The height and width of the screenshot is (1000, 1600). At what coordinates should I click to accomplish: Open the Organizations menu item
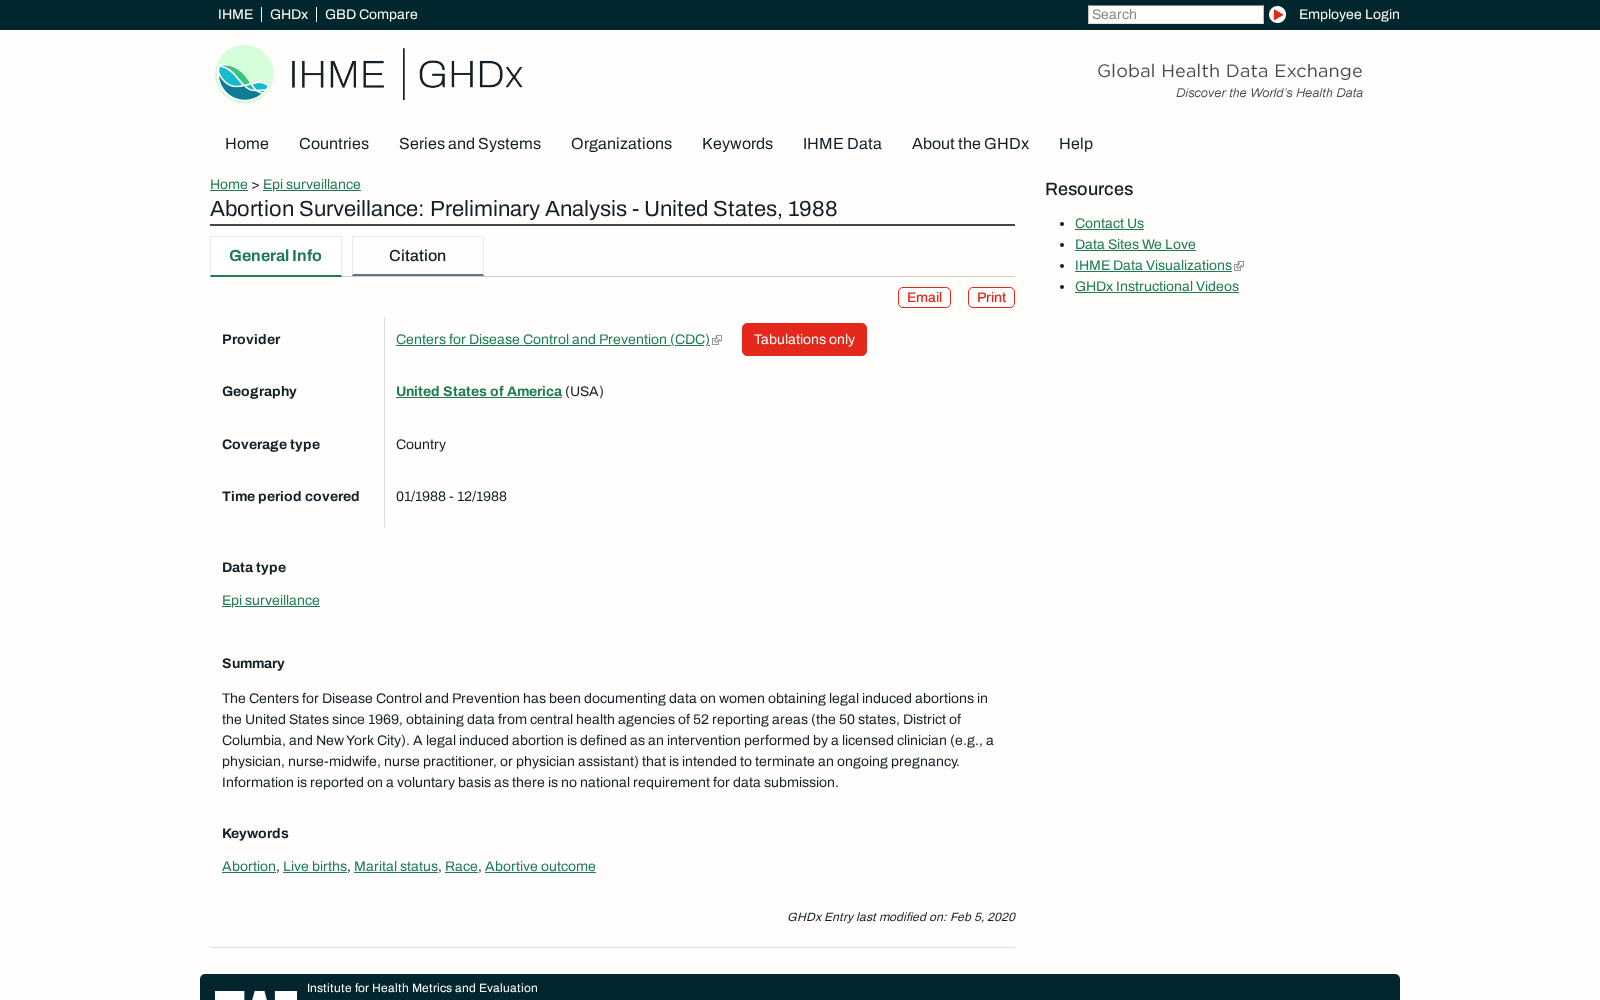[621, 143]
